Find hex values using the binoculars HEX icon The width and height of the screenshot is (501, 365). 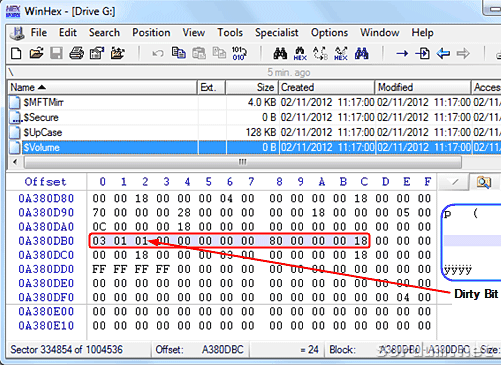tap(300, 53)
